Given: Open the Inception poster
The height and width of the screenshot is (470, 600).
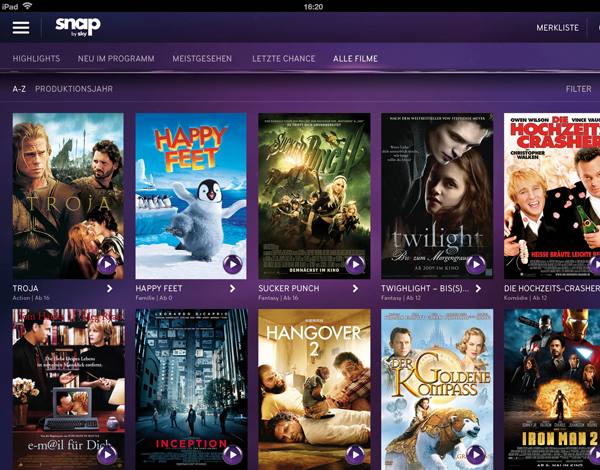Looking at the screenshot, I should point(191,390).
